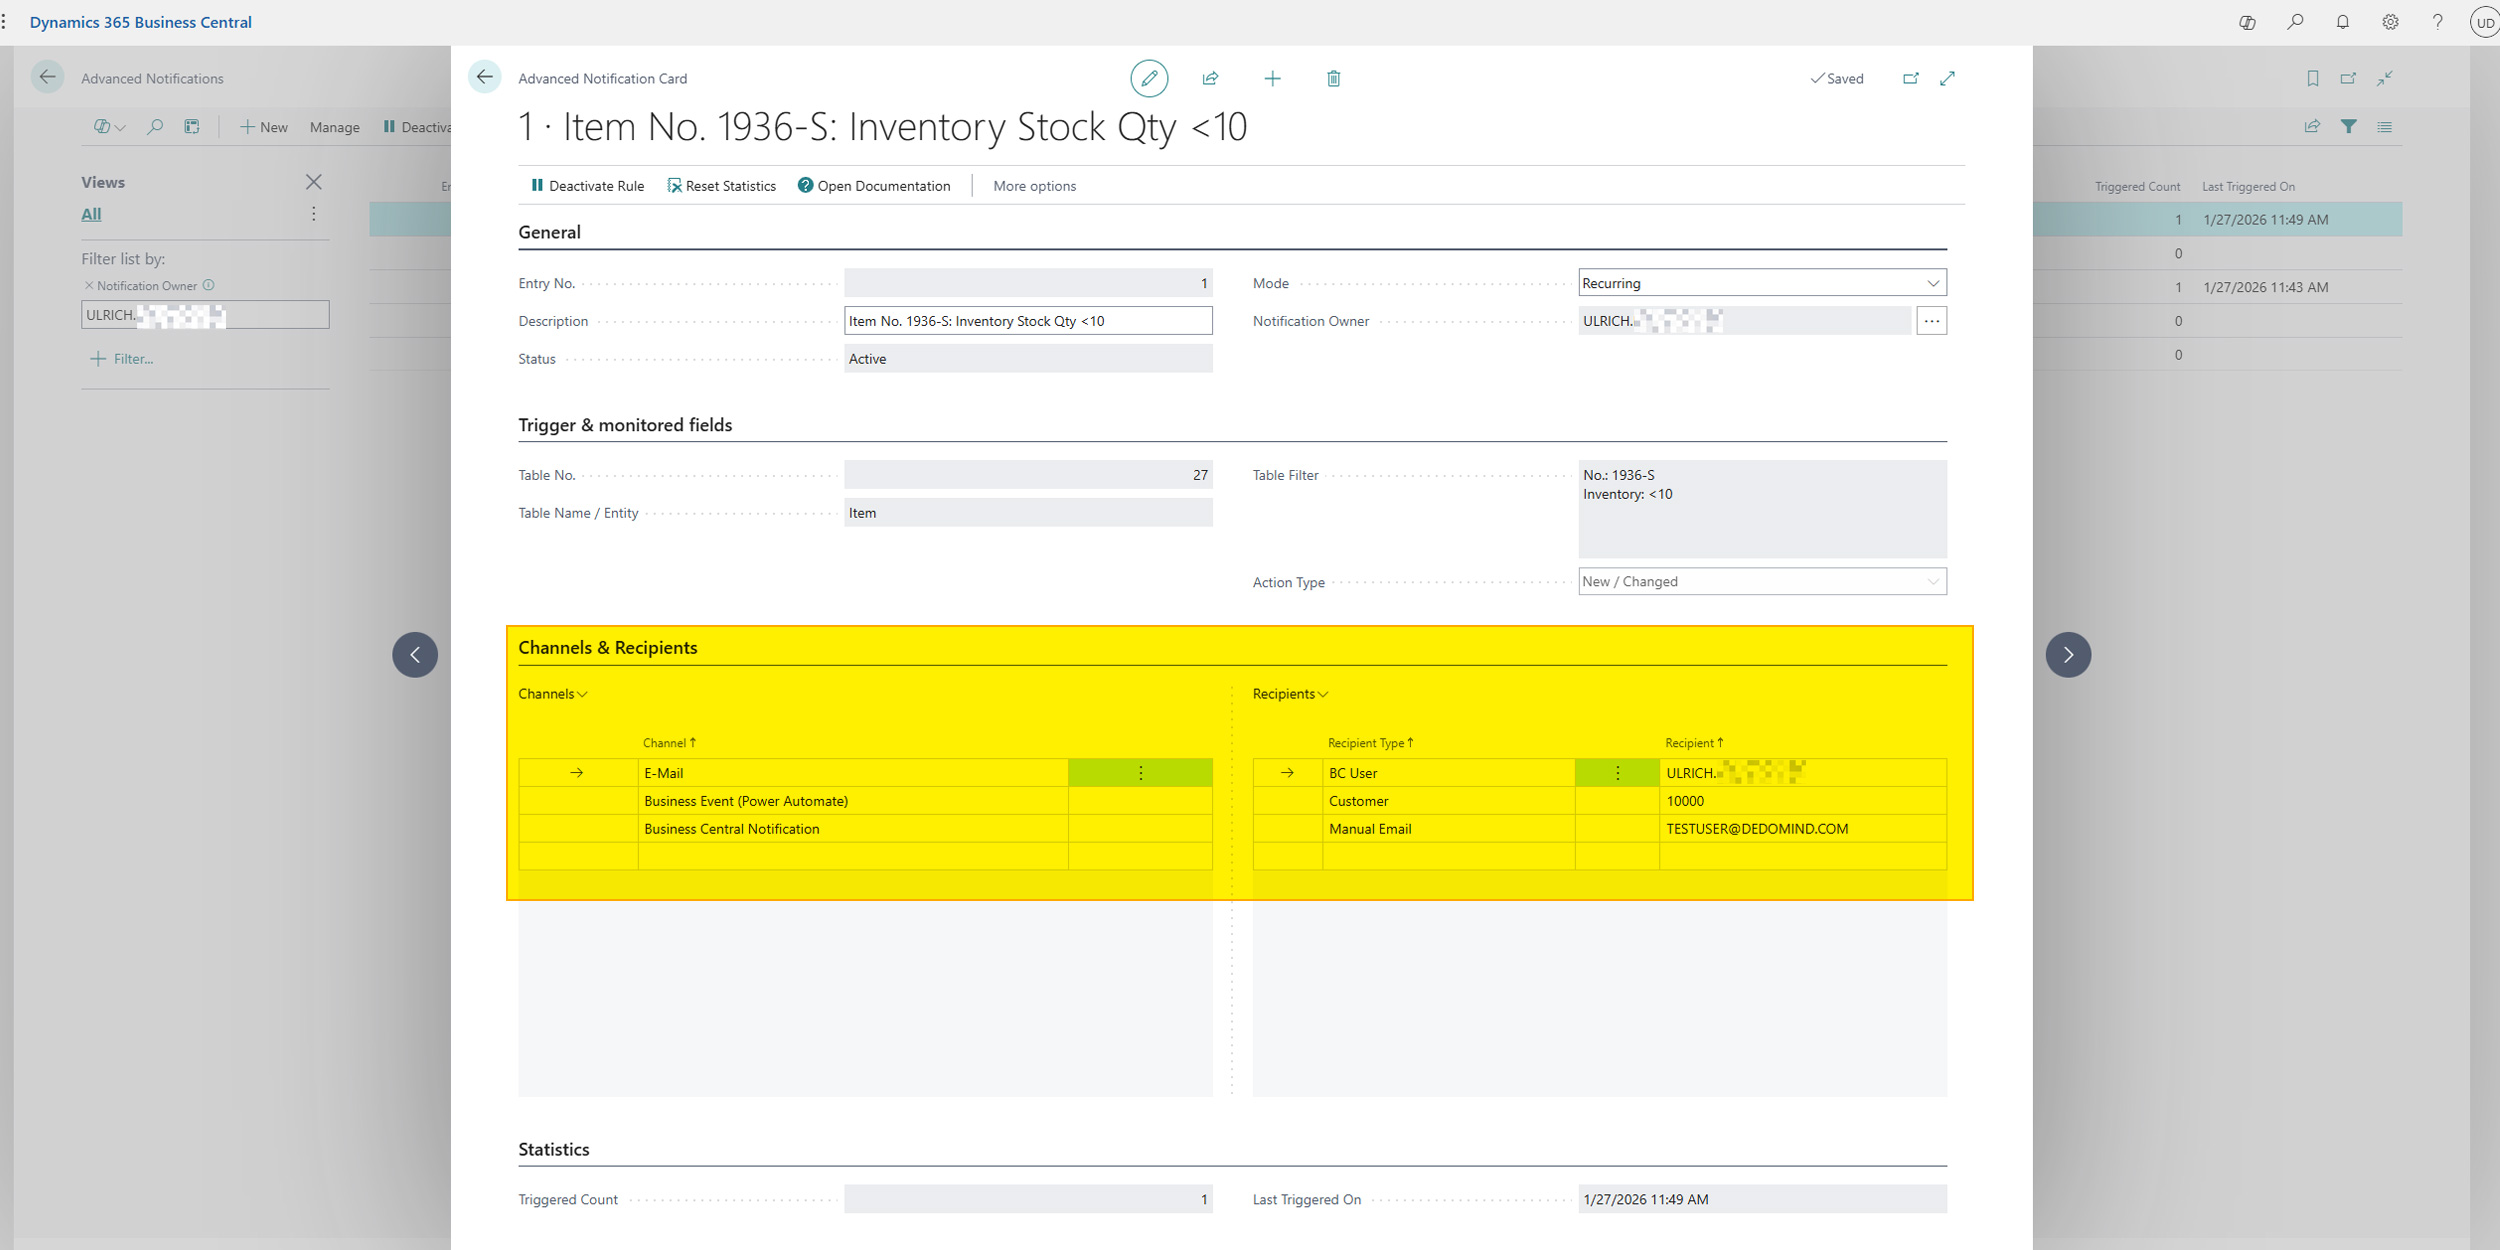The width and height of the screenshot is (2500, 1250).
Task: Open the settings gear in the top bar
Action: click(x=2390, y=22)
